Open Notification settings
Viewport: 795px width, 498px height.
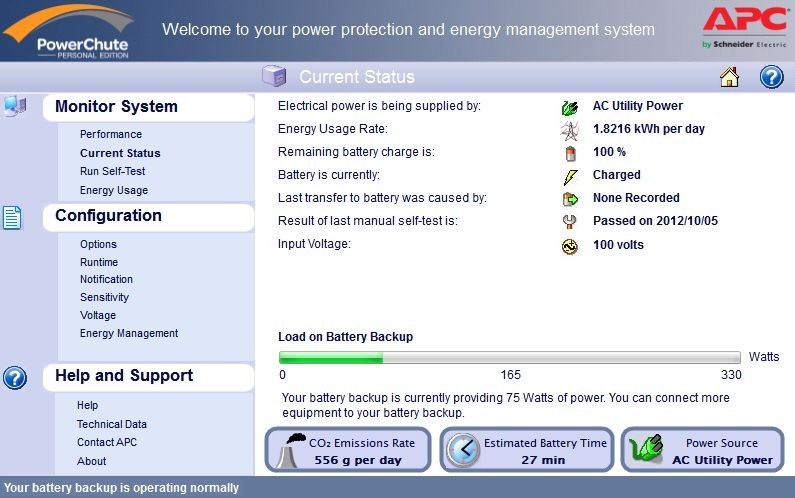point(106,279)
